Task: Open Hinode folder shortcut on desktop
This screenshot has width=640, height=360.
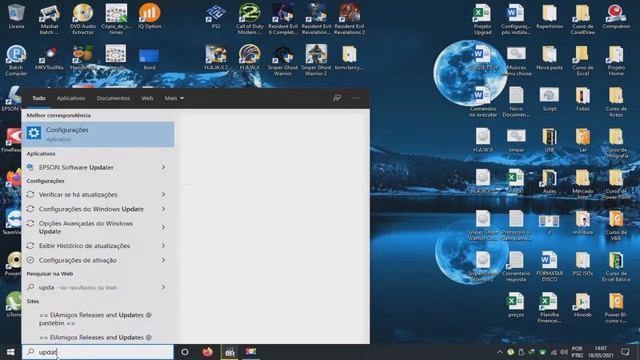Action: click(x=583, y=305)
